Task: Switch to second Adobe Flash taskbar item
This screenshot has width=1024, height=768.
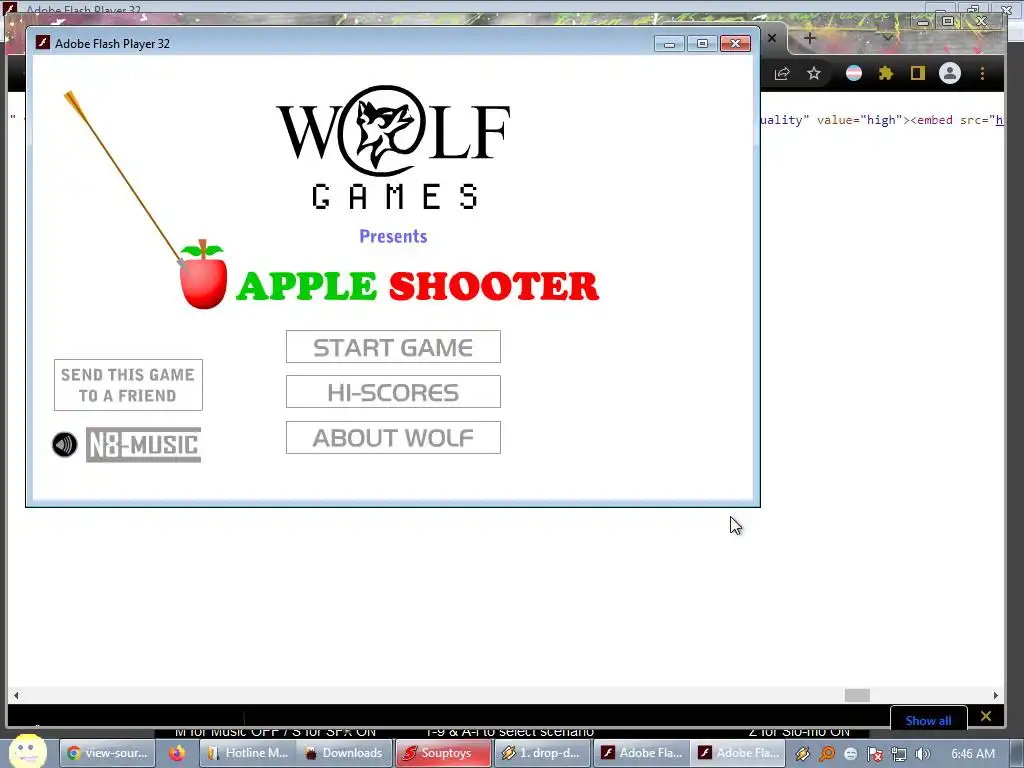Action: (738, 753)
